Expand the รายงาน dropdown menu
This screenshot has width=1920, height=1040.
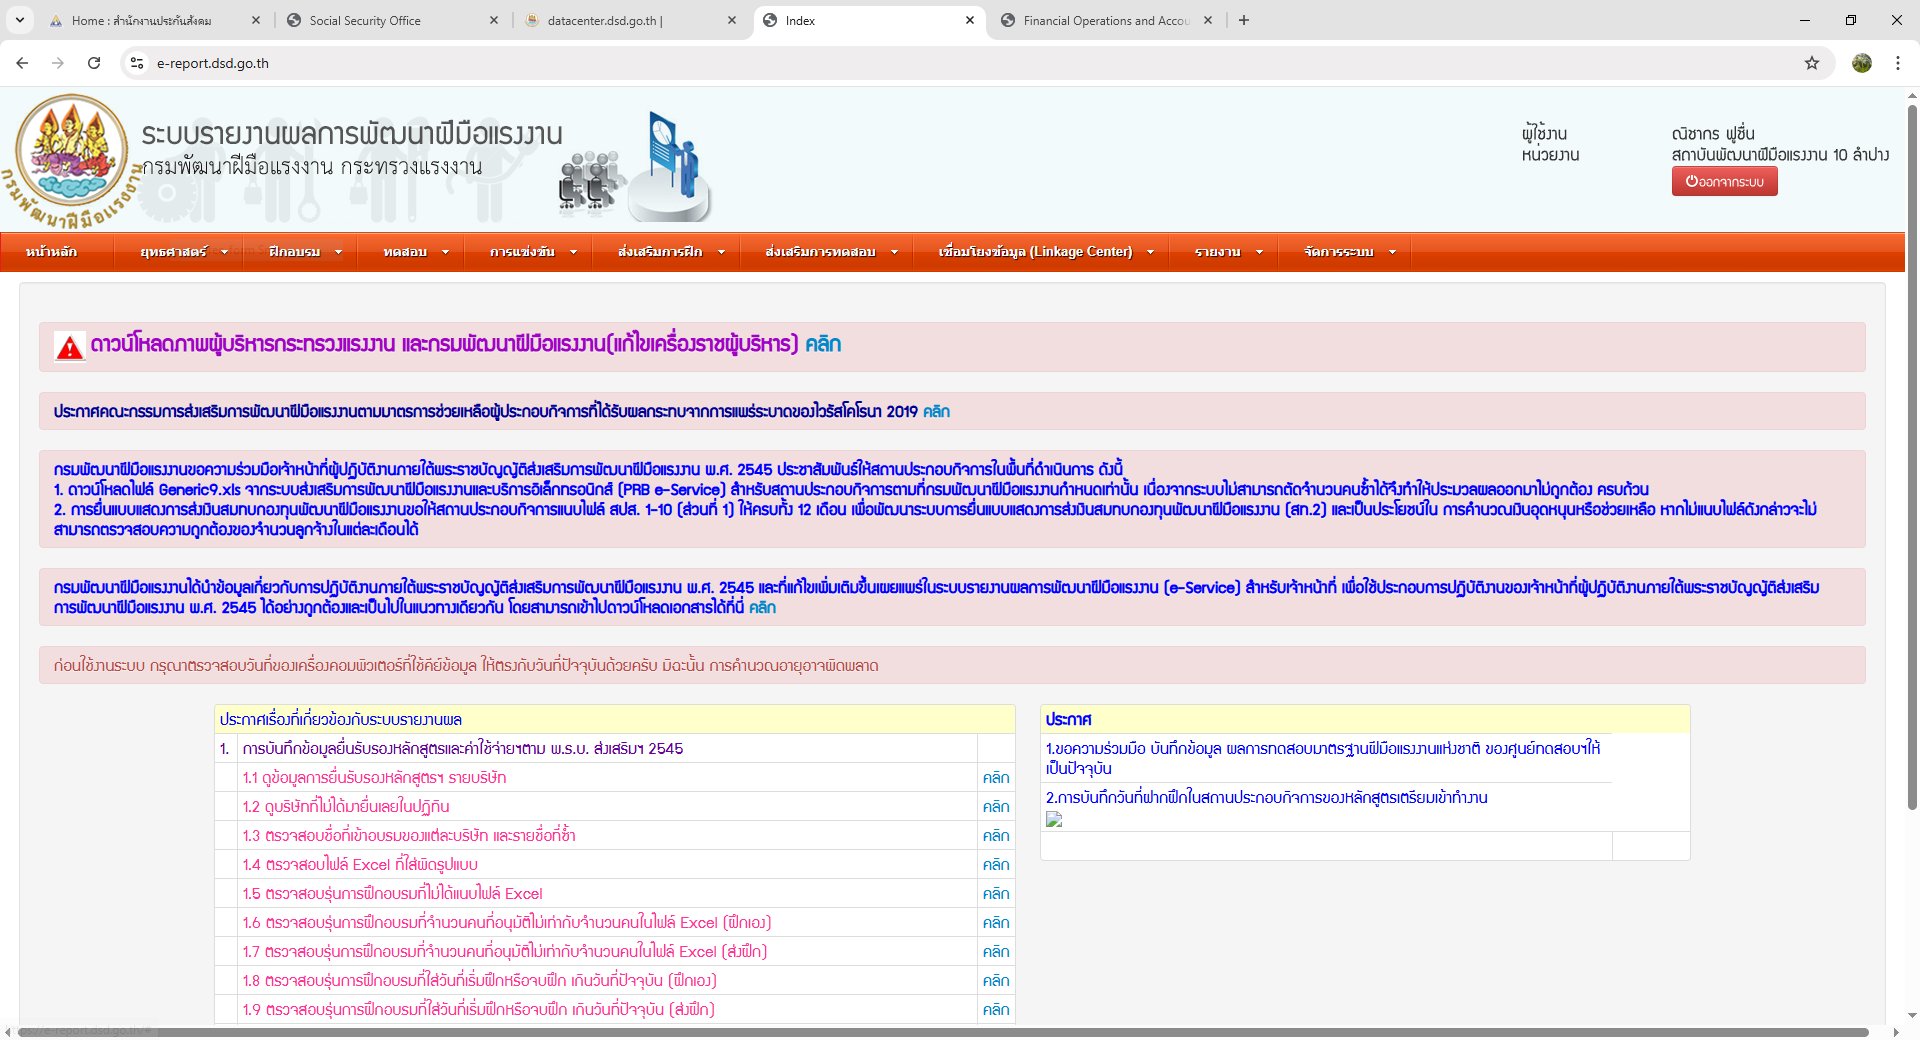pyautogui.click(x=1228, y=252)
